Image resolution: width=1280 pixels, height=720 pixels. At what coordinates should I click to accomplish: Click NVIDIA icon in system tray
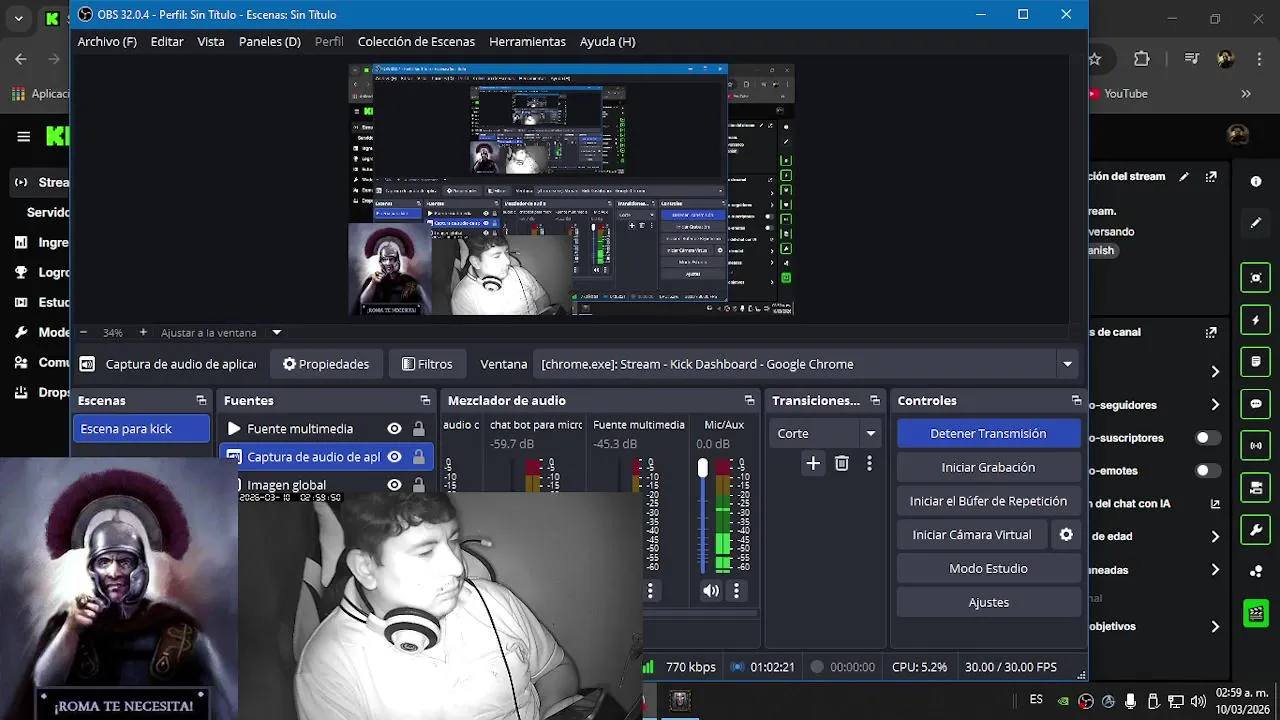1064,701
